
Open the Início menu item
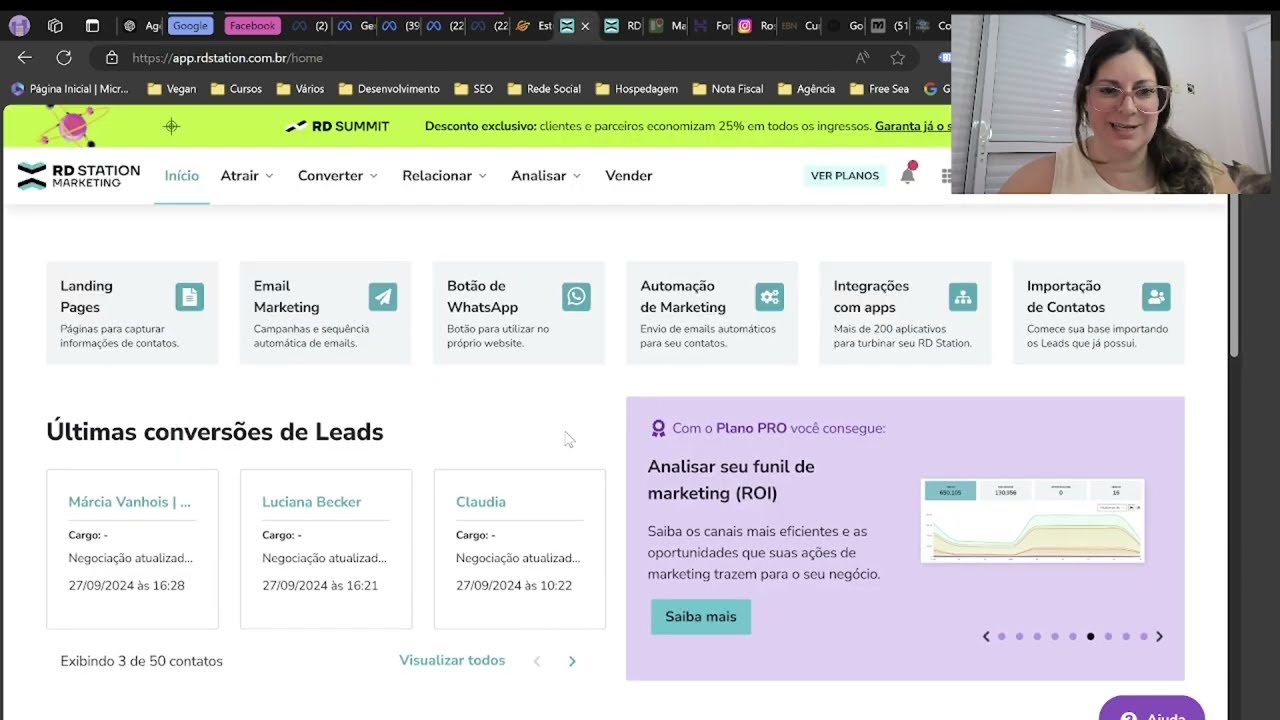(x=182, y=176)
